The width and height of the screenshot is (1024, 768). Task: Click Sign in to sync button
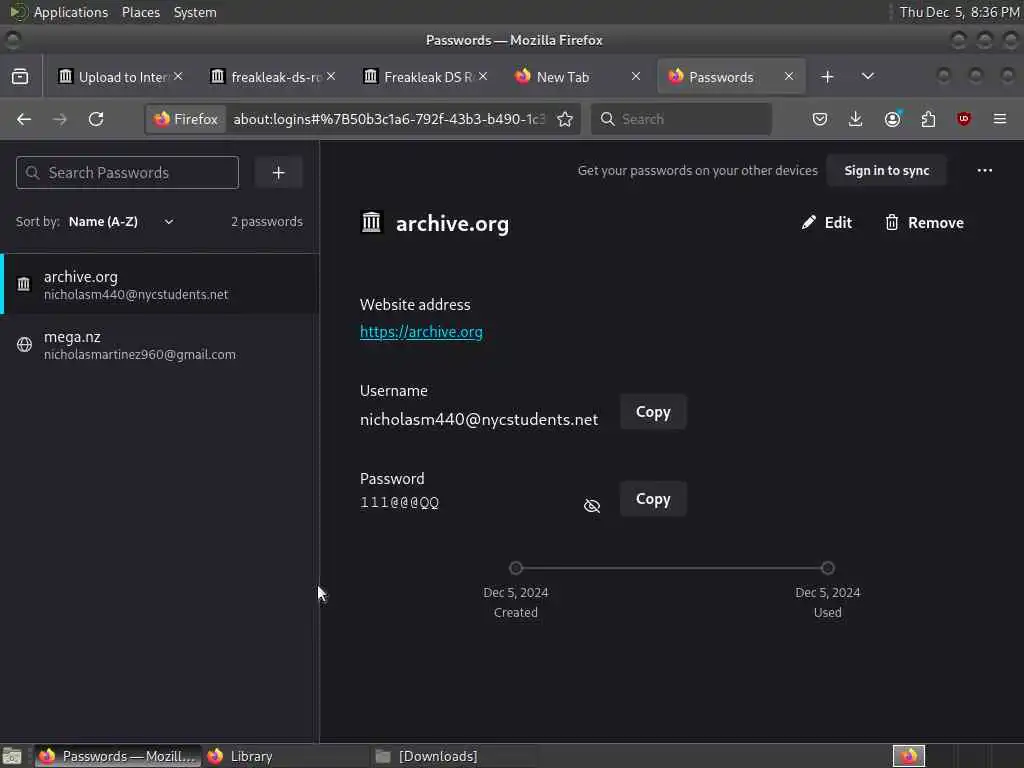[x=886, y=170]
